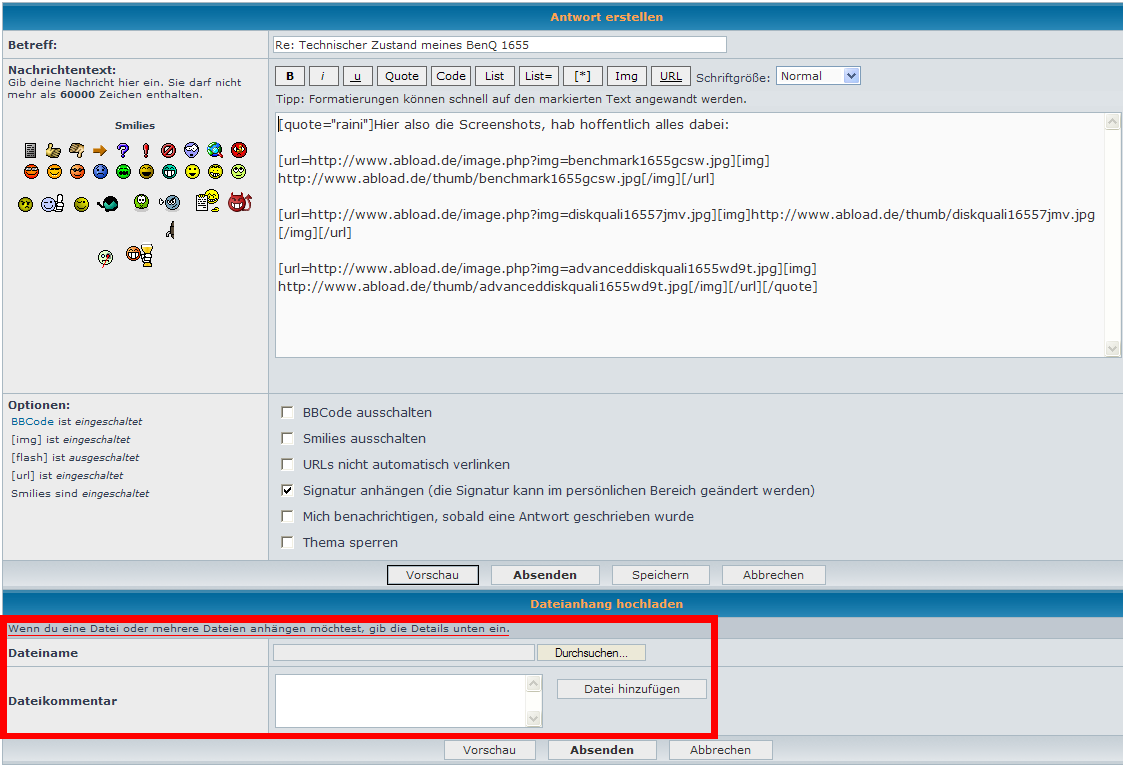Viewport: 1123px width, 766px height.
Task: Insert the red devil smiley
Action: tap(239, 202)
